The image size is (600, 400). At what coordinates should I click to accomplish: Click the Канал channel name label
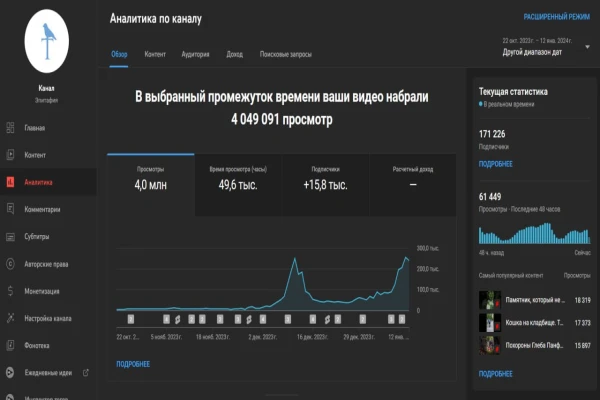[x=46, y=88]
